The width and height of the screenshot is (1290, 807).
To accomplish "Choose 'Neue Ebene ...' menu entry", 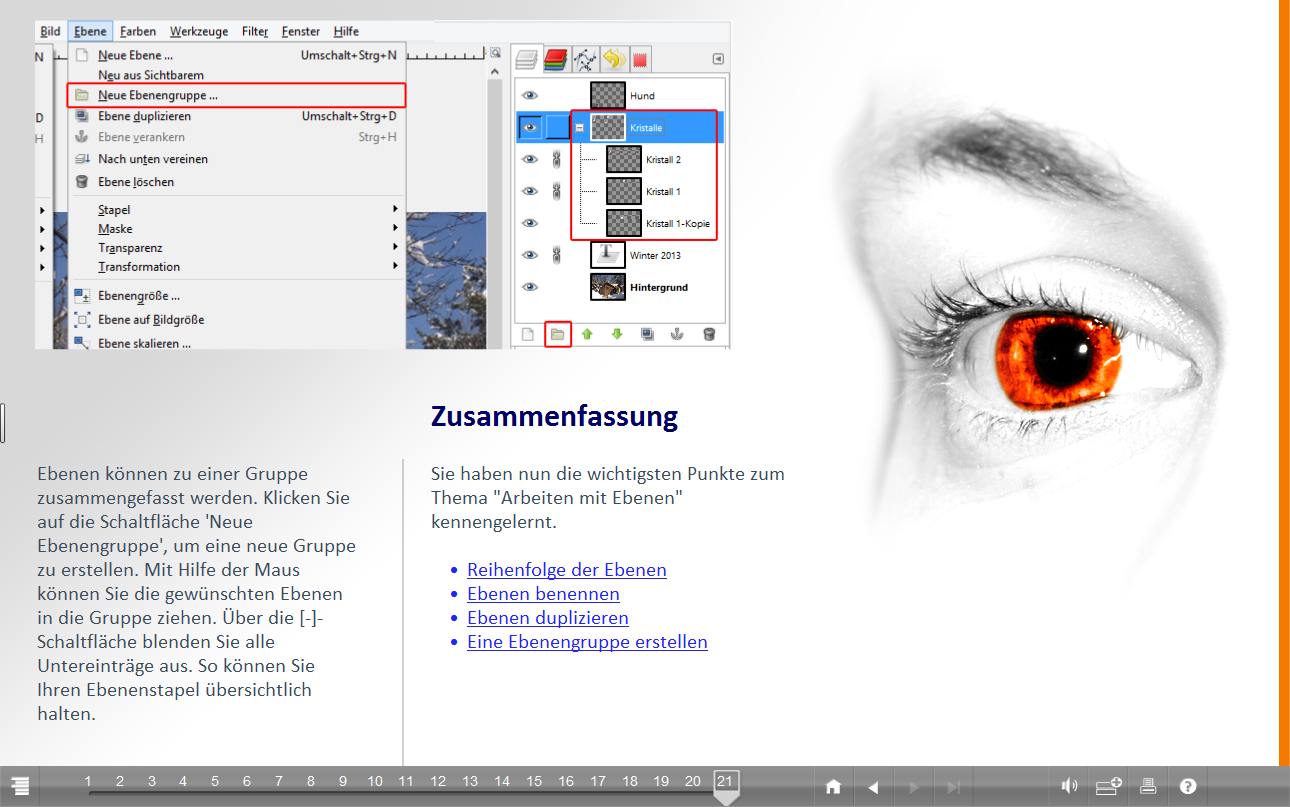I will coord(237,56).
